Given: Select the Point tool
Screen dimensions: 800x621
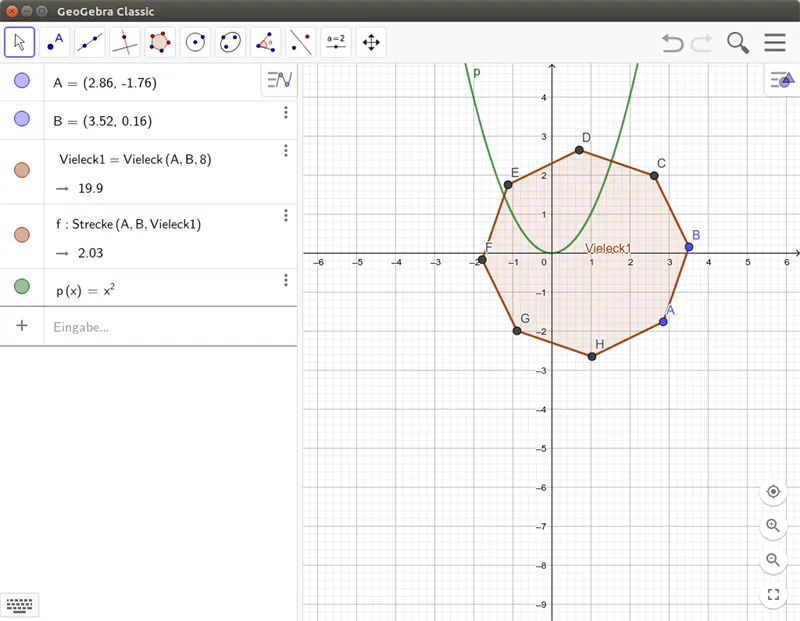Looking at the screenshot, I should [x=55, y=42].
